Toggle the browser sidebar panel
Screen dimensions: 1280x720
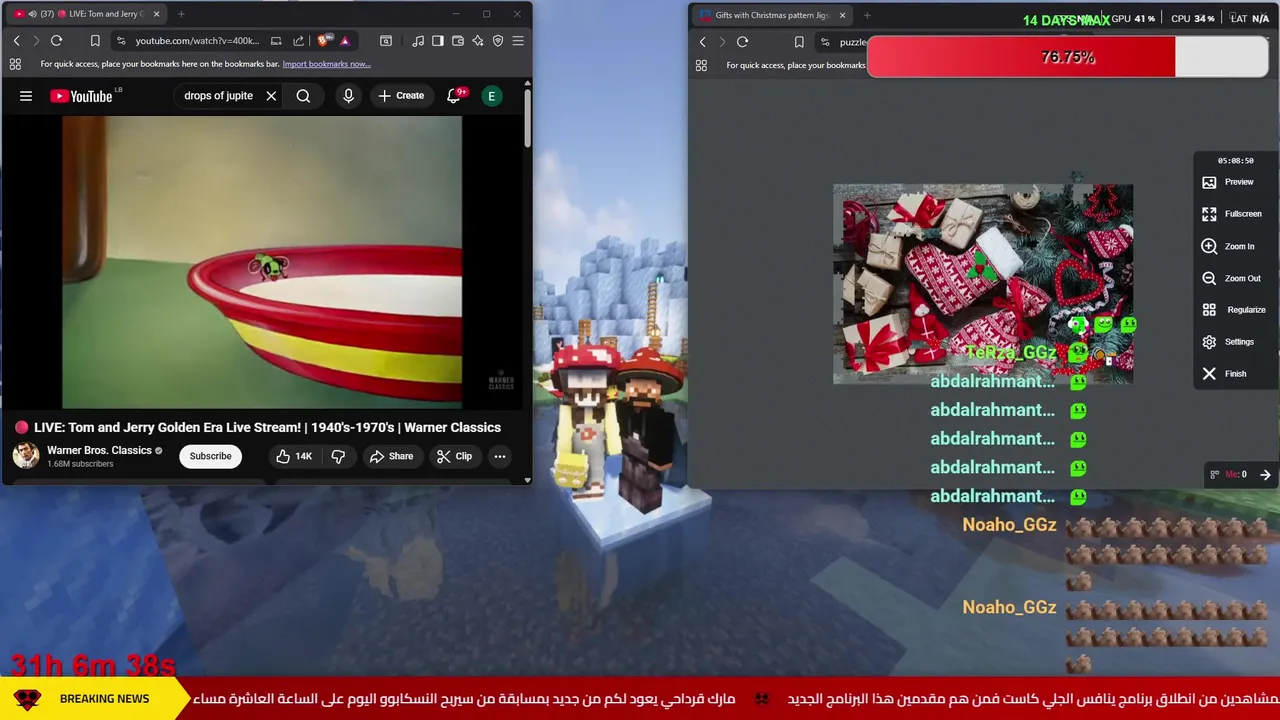click(x=437, y=41)
